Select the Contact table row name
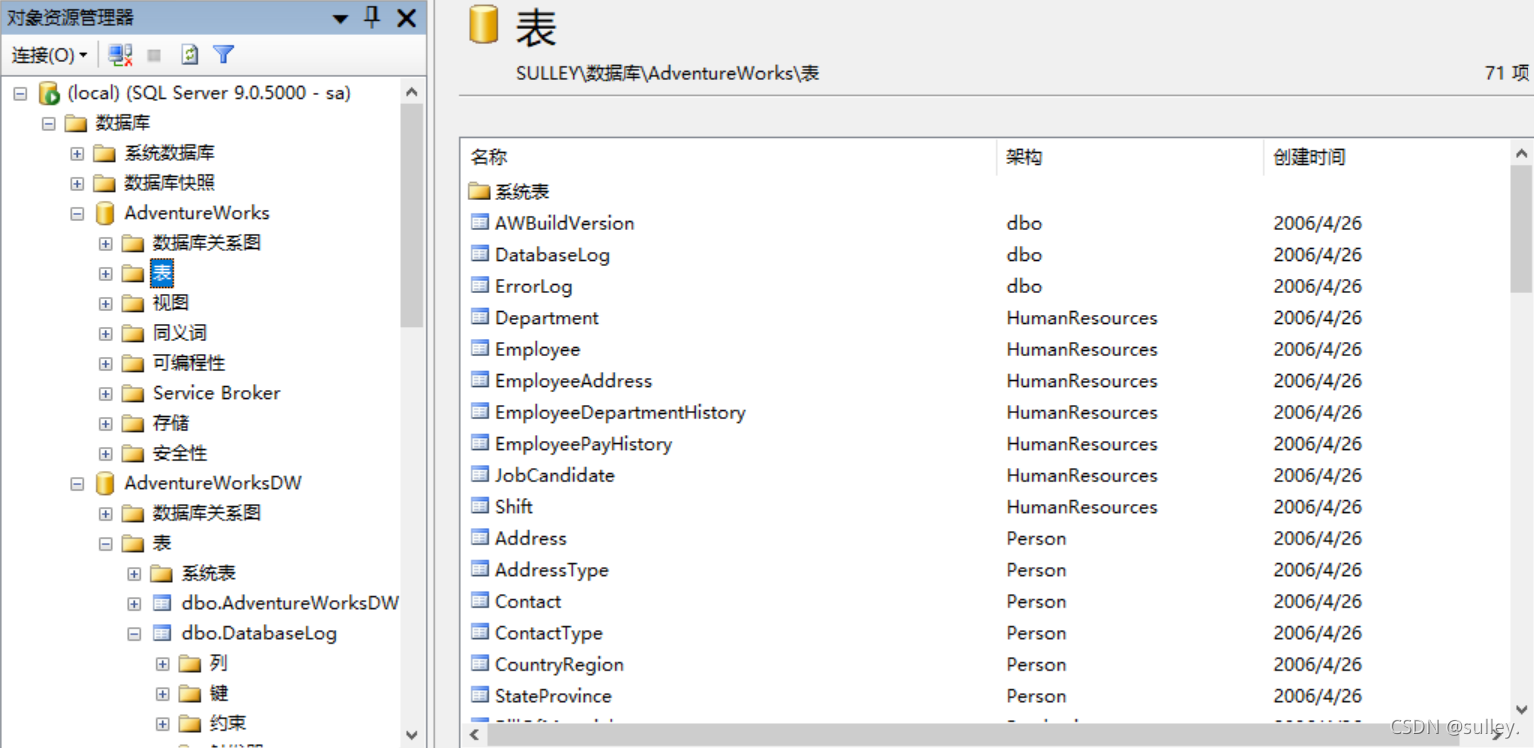1534x748 pixels. pyautogui.click(x=528, y=601)
